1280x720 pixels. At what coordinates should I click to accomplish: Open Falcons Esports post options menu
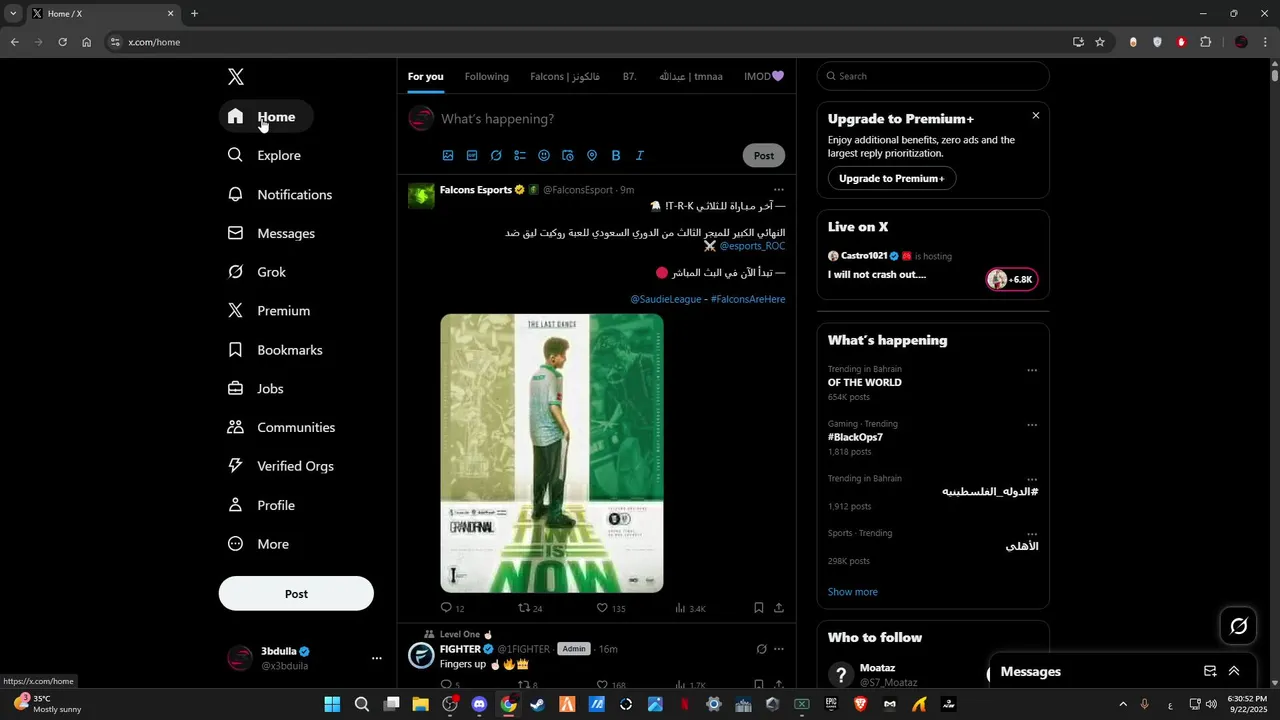779,189
